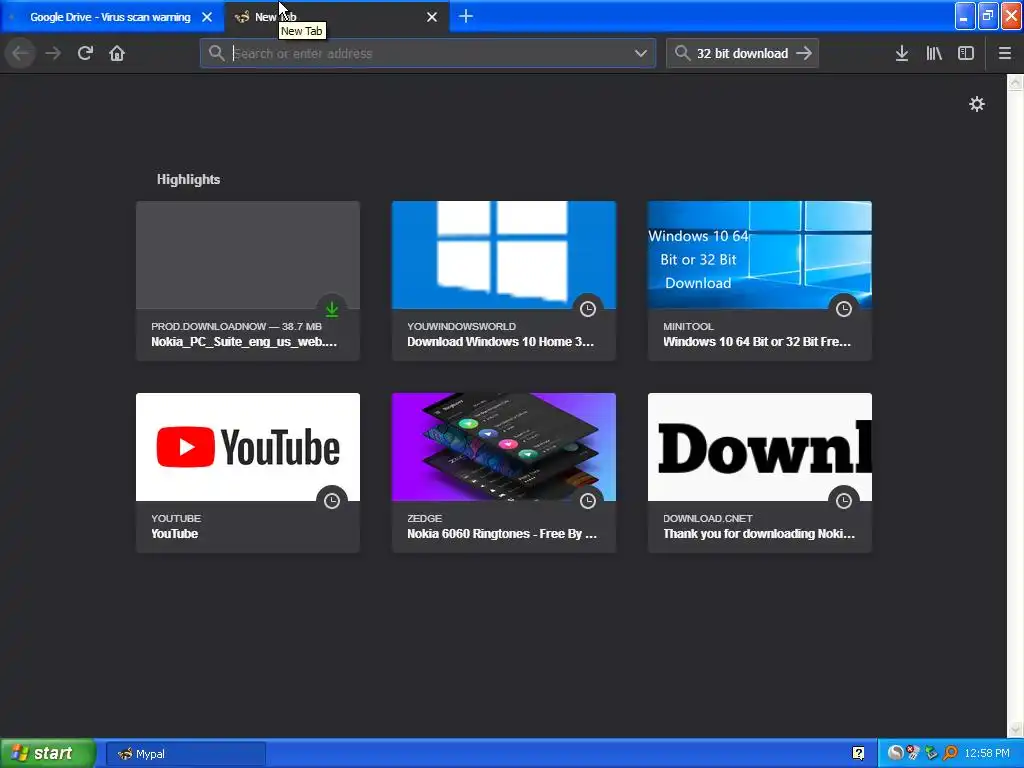Click the help question mark tray icon
1024x768 pixels.
(x=858, y=754)
